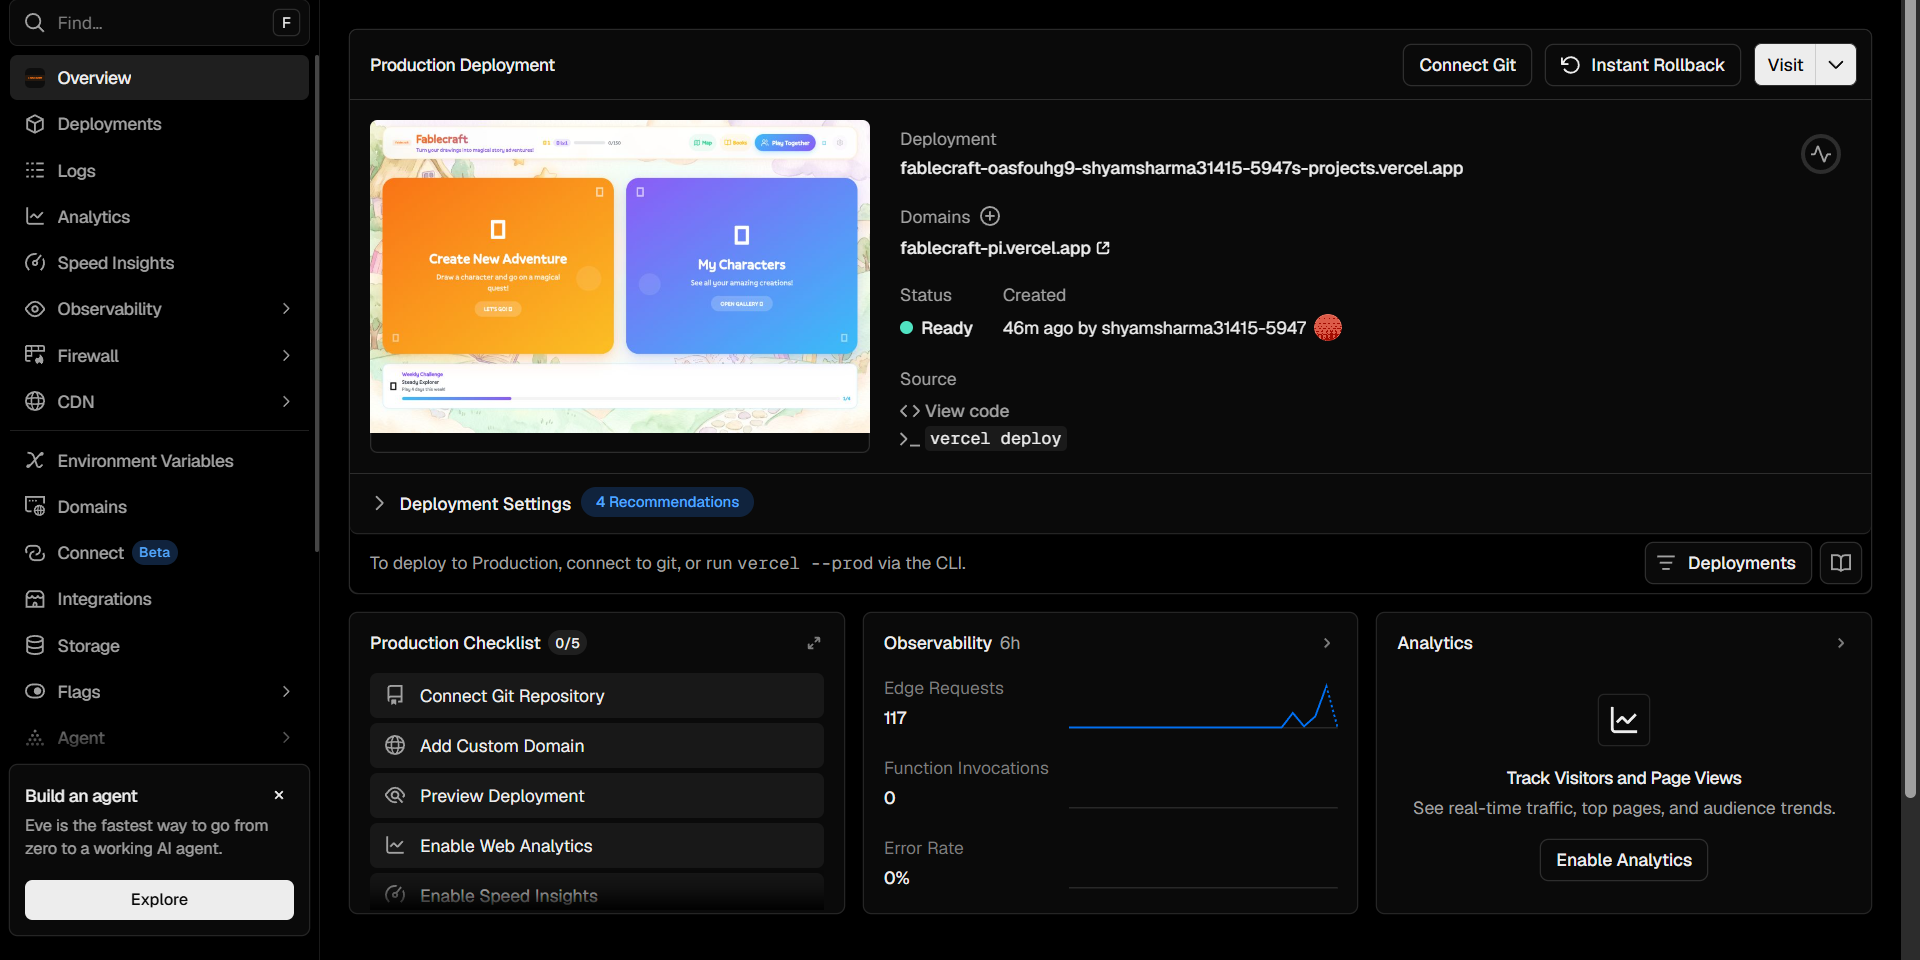Select the Enable Web Analytics checklist item
1920x960 pixels.
tap(597, 846)
